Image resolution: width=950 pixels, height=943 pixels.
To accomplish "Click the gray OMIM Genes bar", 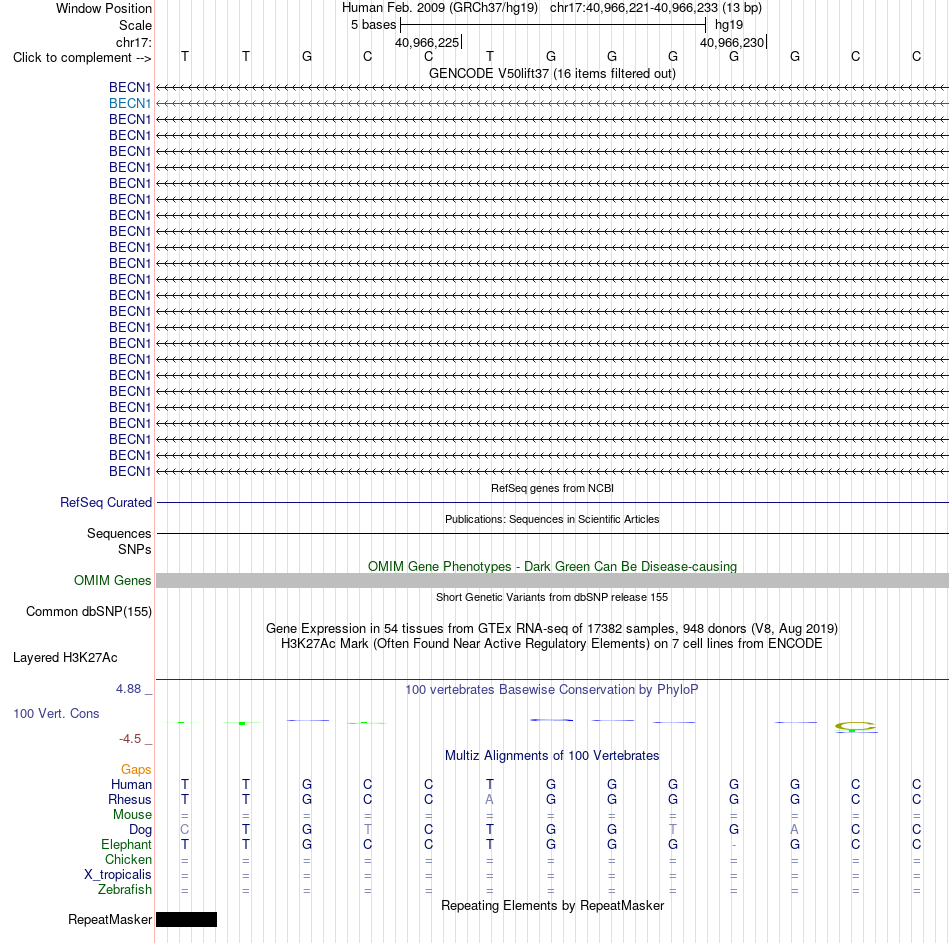I will pos(552,581).
